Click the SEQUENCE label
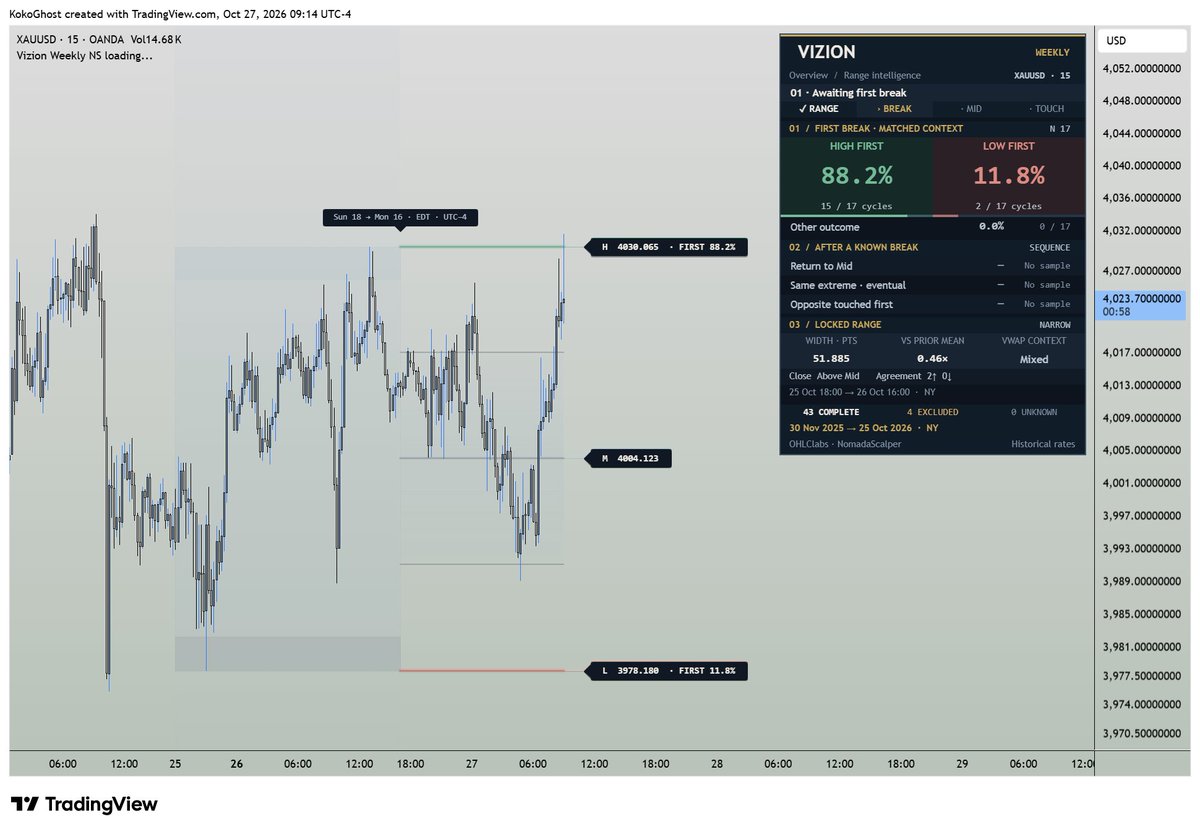The width and height of the screenshot is (1200, 832). tap(1049, 247)
